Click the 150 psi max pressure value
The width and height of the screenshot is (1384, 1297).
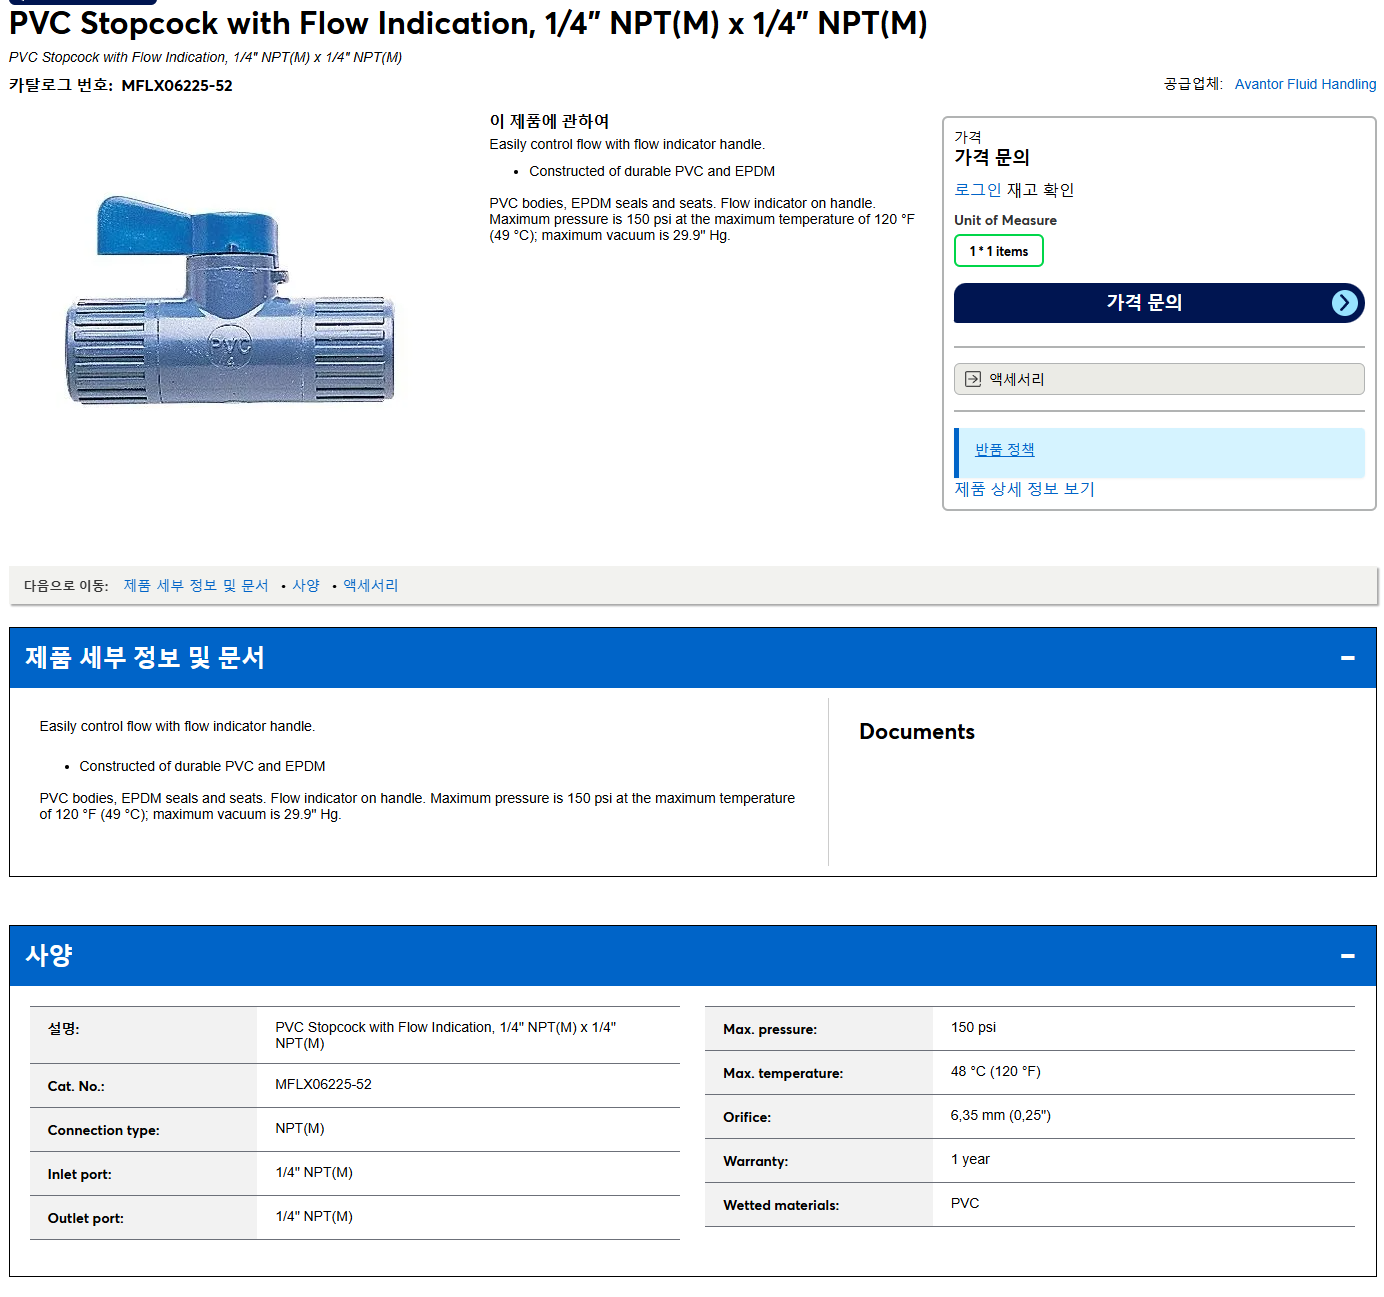[x=973, y=1028]
